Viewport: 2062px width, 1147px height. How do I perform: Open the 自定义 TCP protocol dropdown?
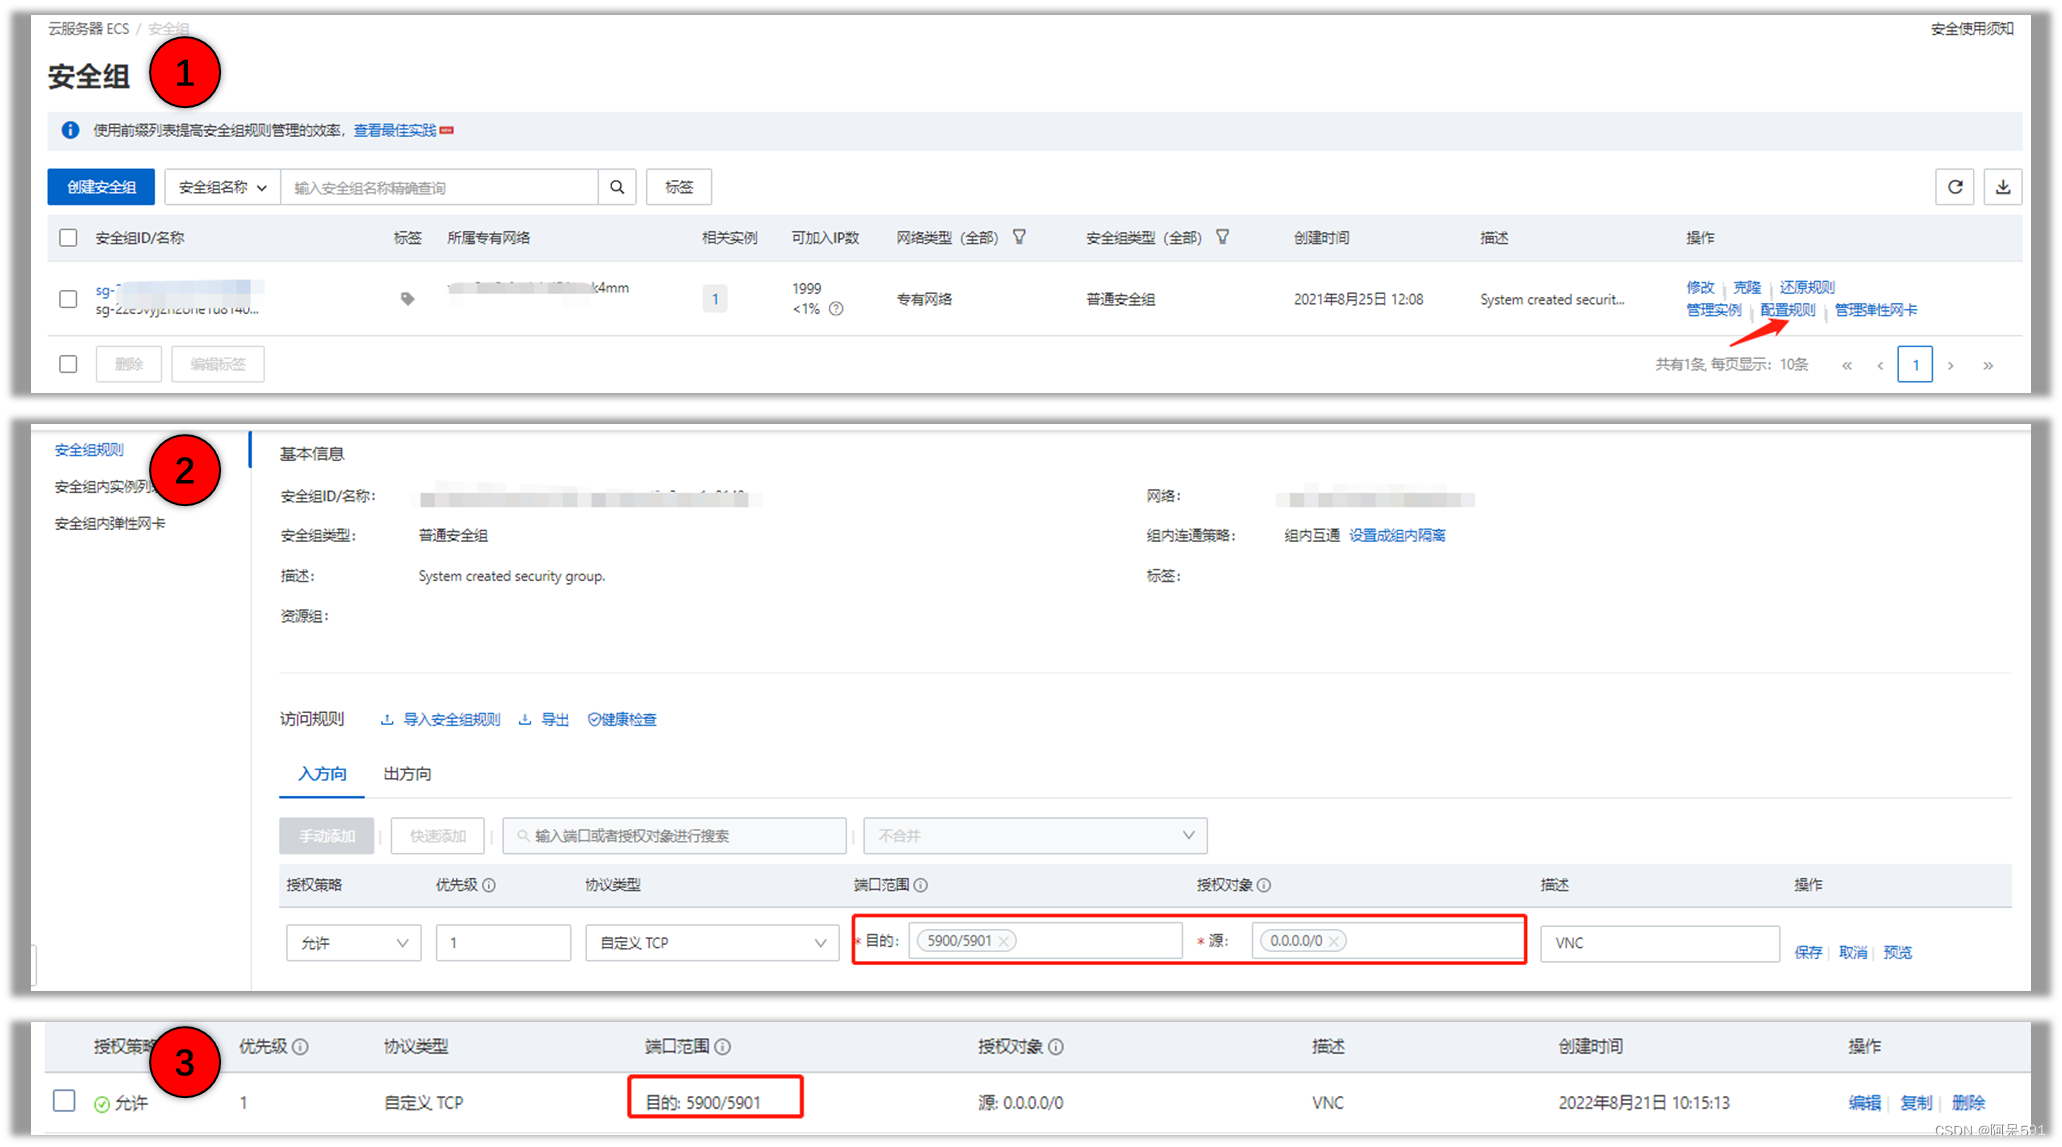711,943
